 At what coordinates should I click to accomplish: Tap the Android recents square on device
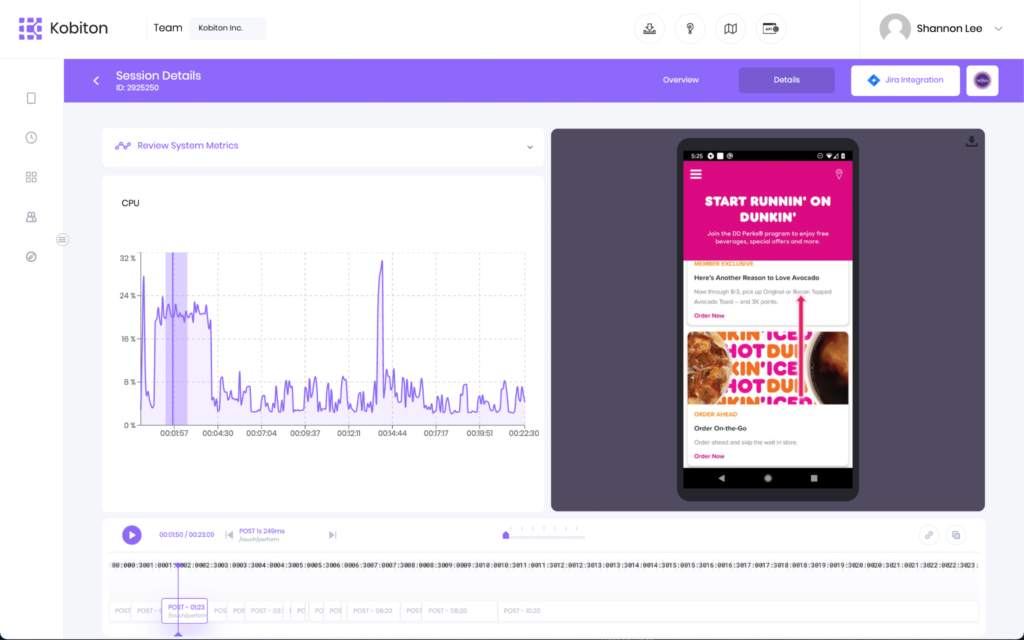point(814,478)
